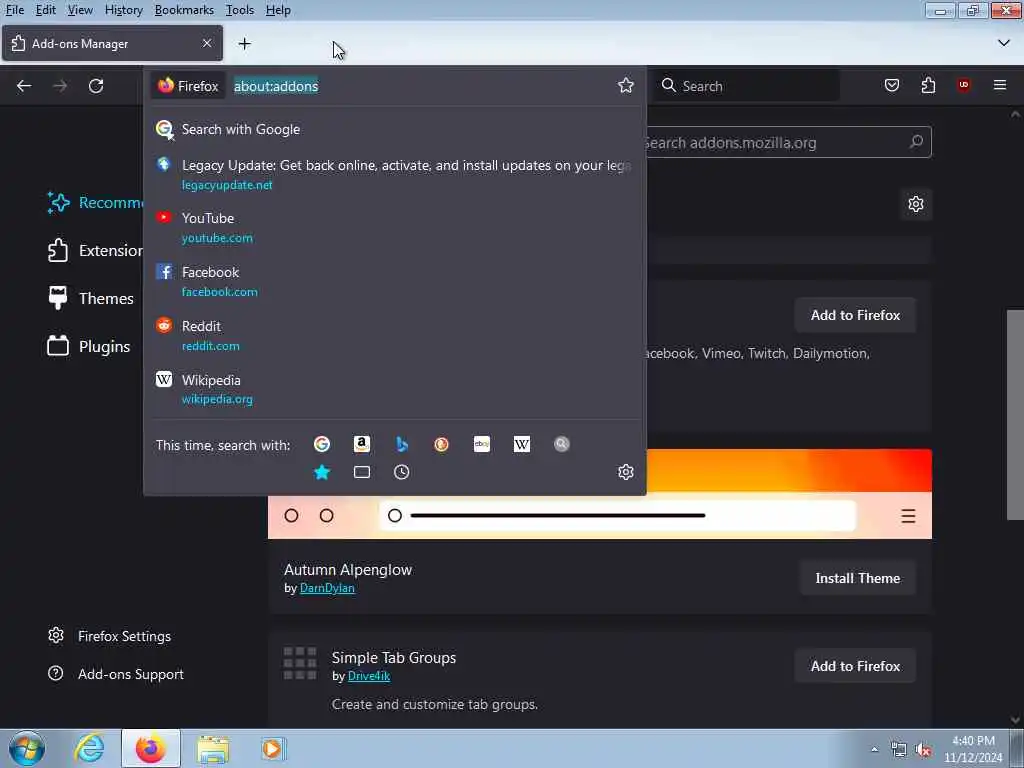This screenshot has width=1024, height=768.
Task: Launch Internet Explorer from the taskbar
Action: 89,748
